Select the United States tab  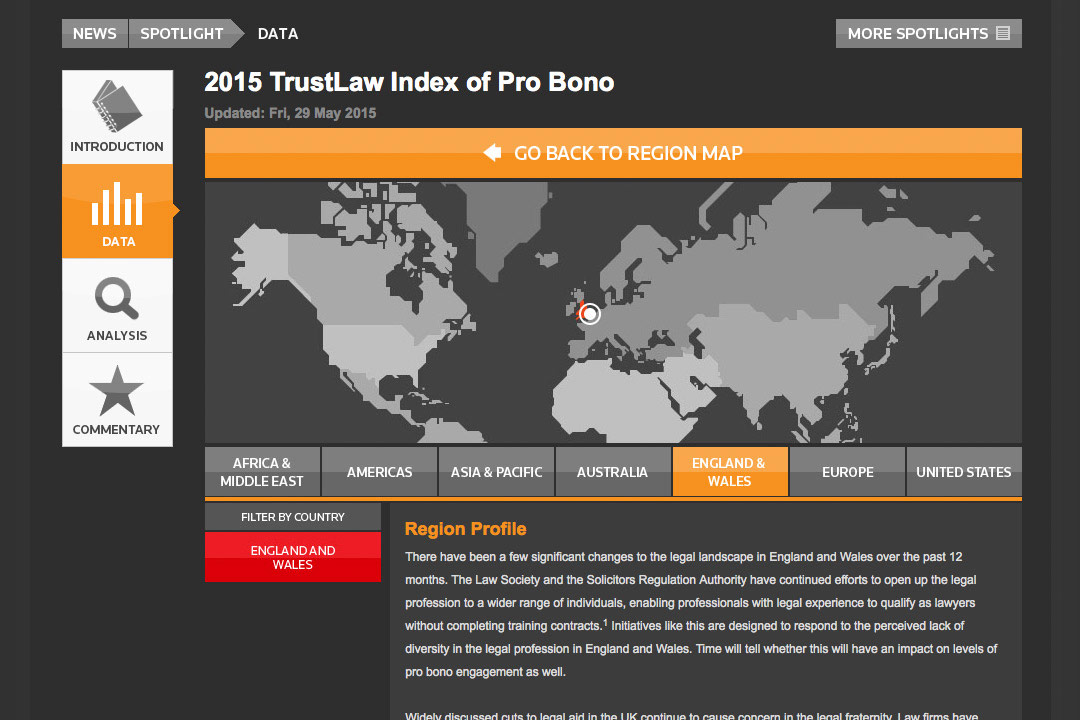tap(964, 472)
